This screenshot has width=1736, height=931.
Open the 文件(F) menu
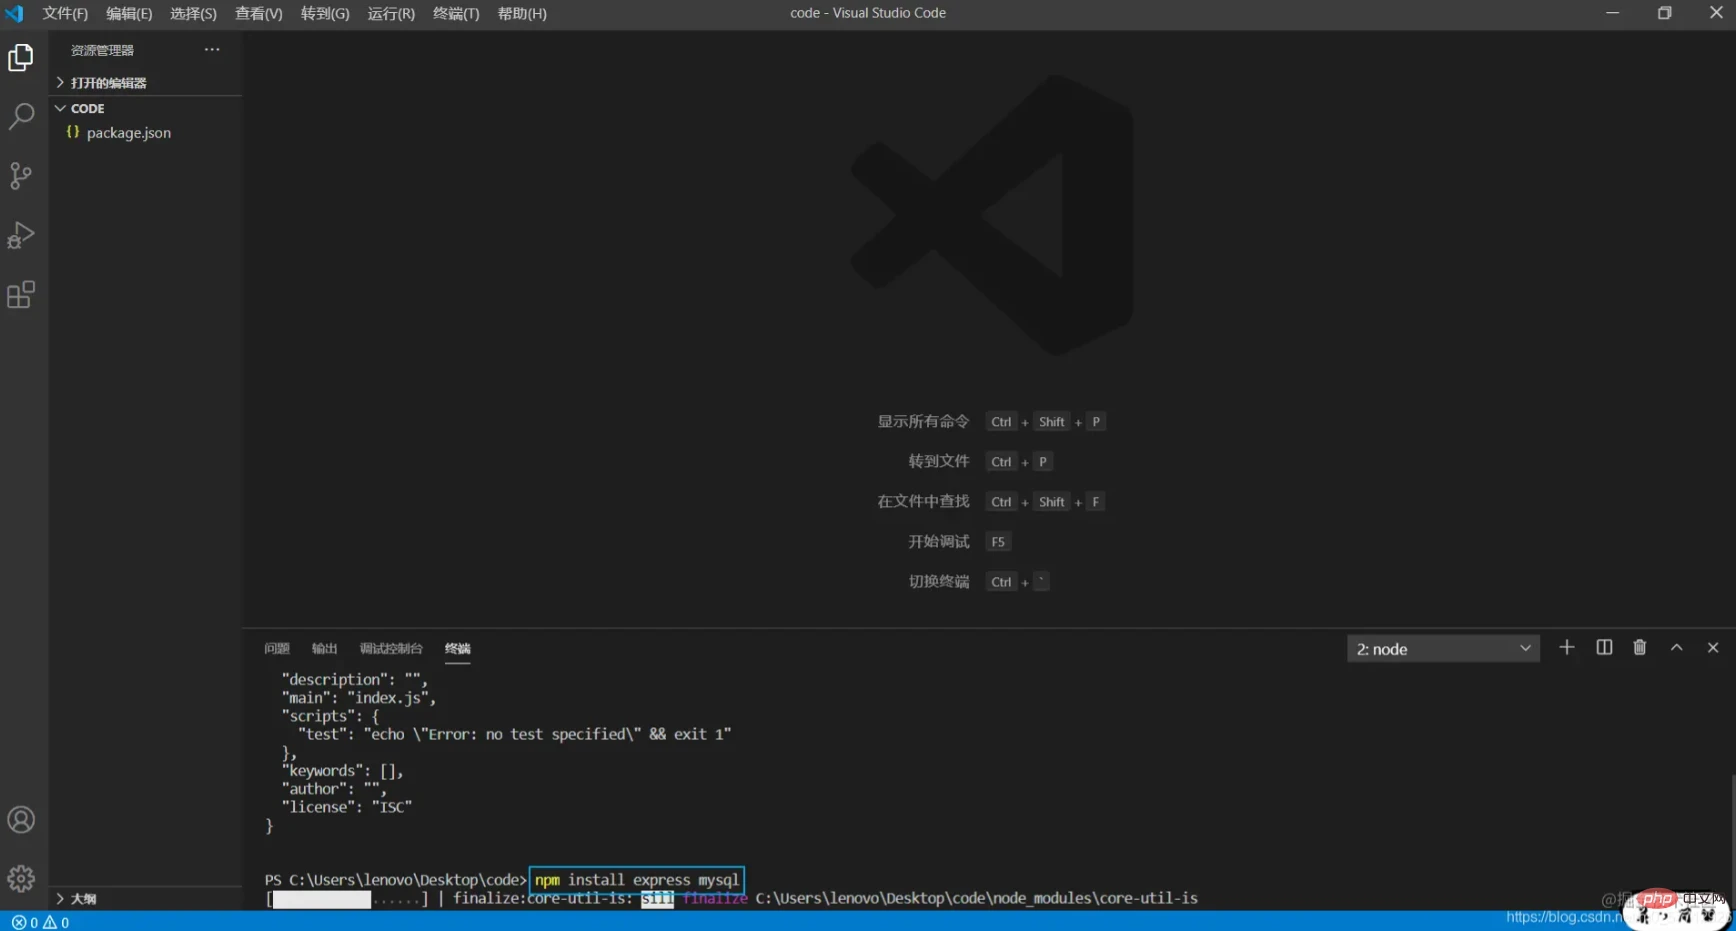(65, 14)
